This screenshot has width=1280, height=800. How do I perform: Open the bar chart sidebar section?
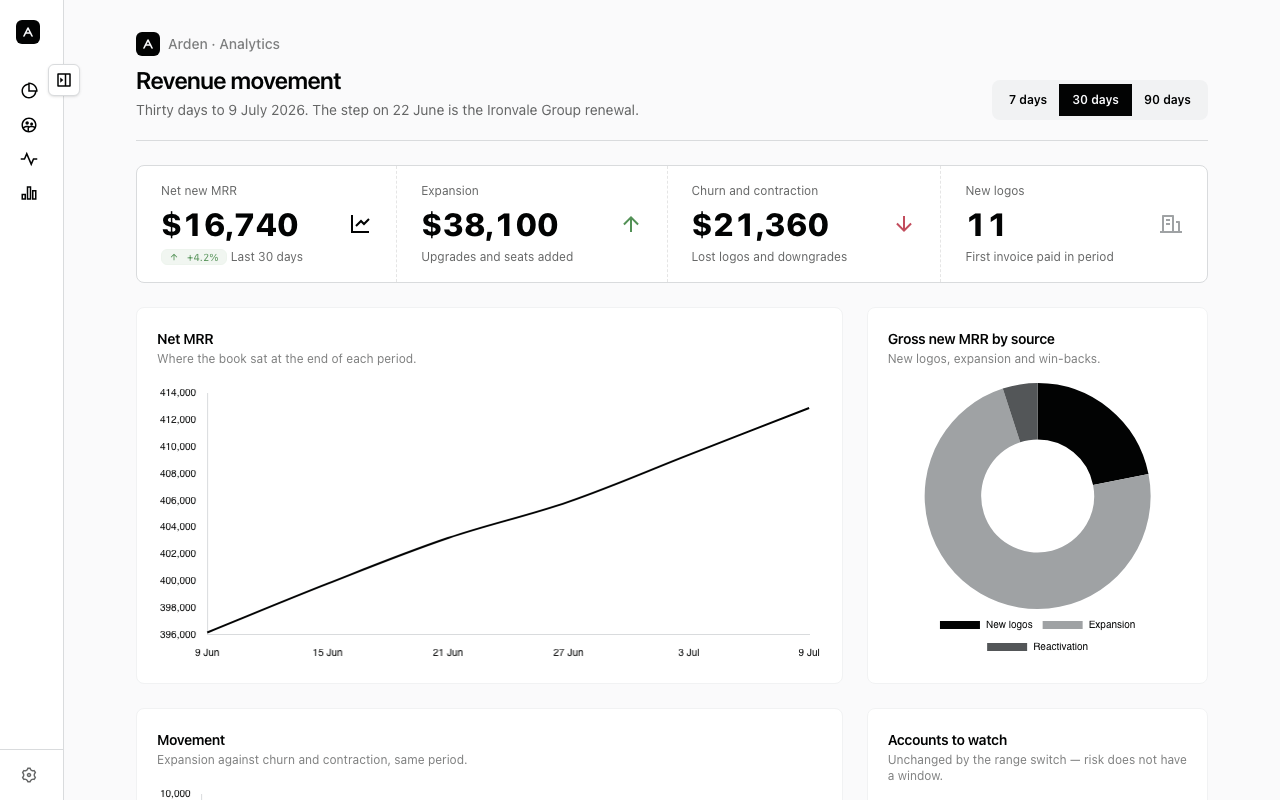[29, 193]
